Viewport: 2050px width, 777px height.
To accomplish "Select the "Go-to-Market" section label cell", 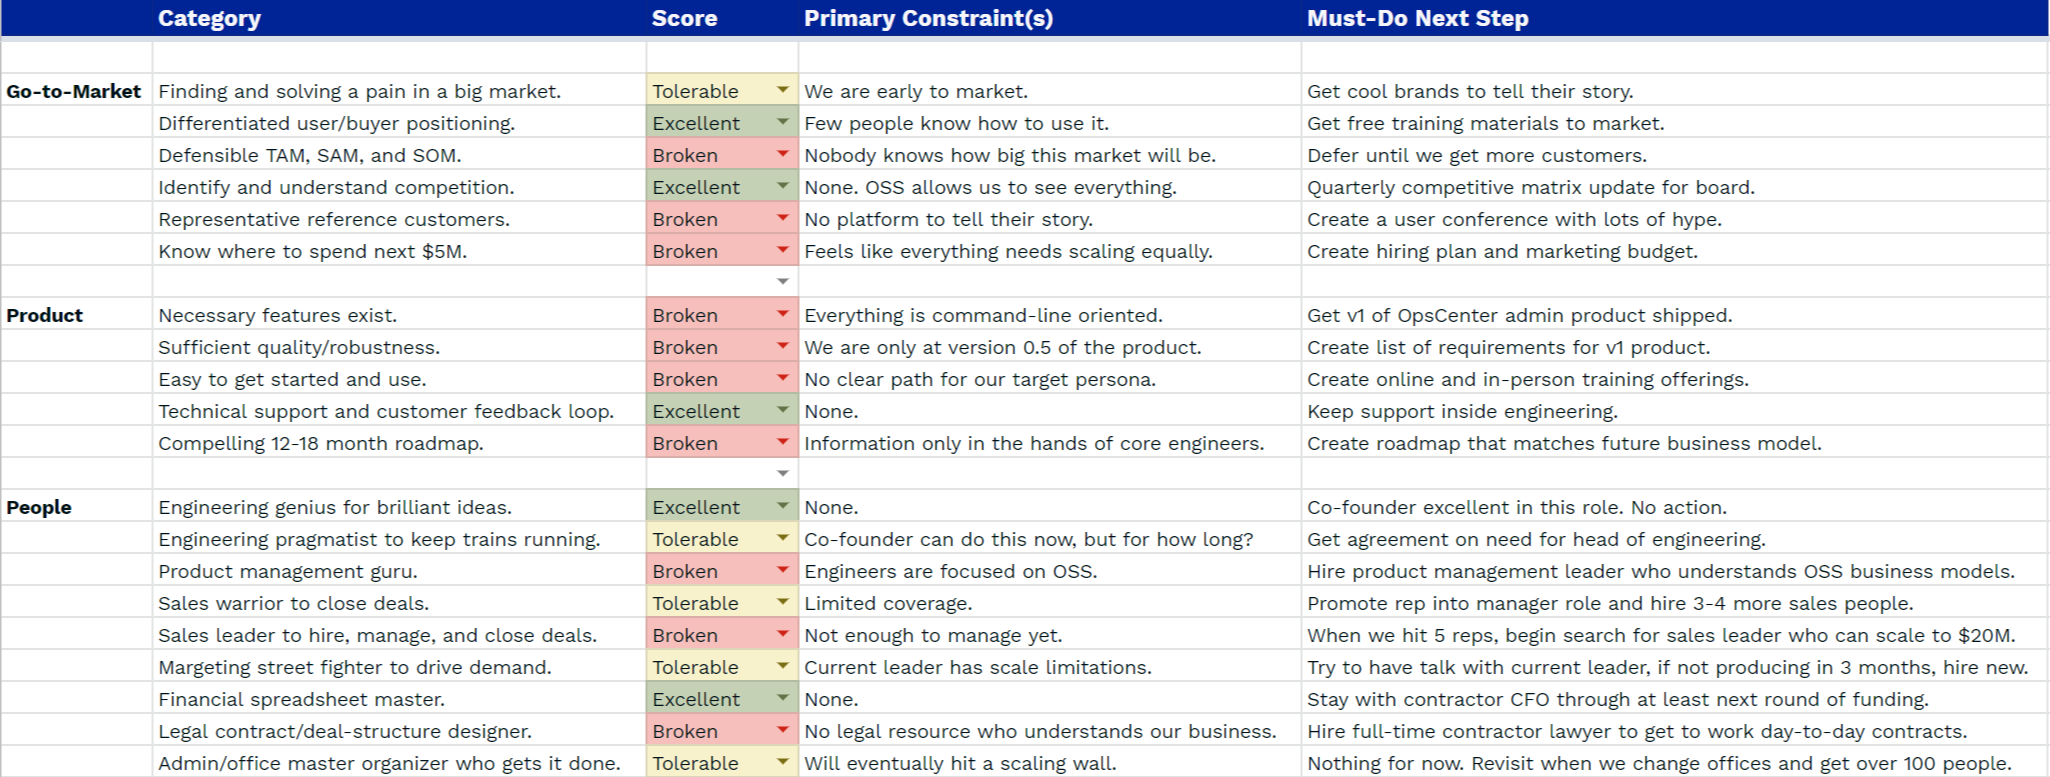I will (x=74, y=91).
